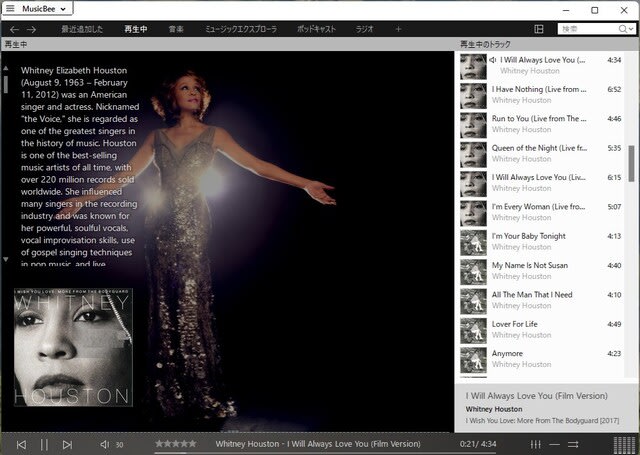Screen dimensions: 640x455
Task: Click the playback progress bar
Action: click(x=325, y=453)
